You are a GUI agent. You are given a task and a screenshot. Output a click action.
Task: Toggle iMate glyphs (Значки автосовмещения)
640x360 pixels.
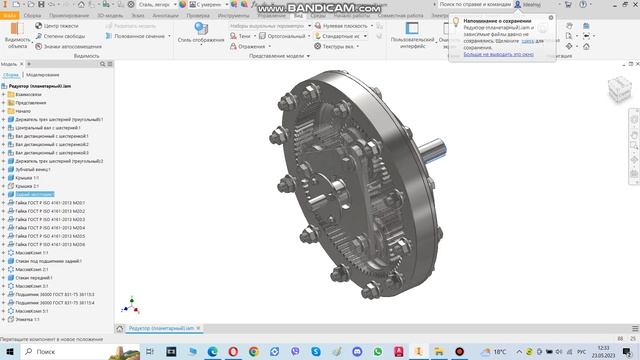point(68,47)
